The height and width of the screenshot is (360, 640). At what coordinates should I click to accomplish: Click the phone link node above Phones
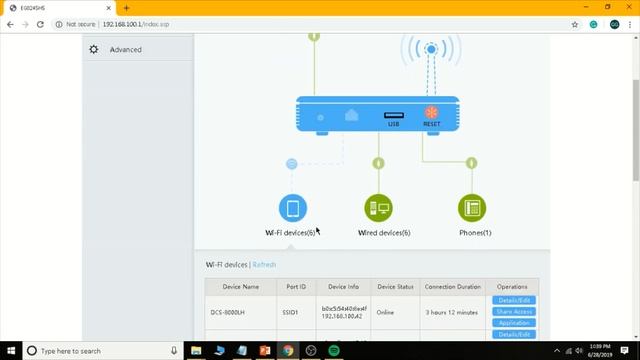click(x=471, y=163)
